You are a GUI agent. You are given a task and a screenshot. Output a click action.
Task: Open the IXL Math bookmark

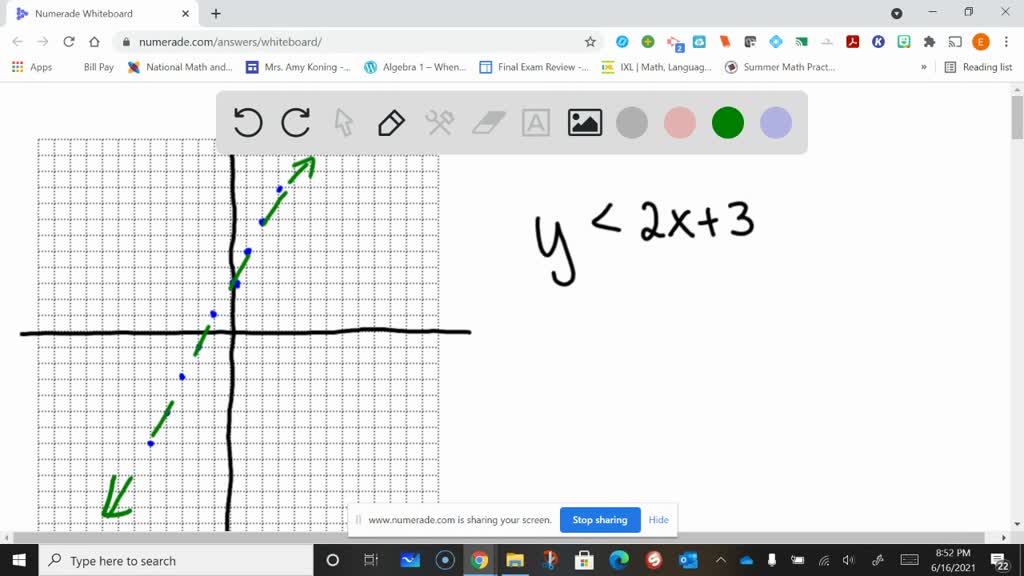coord(661,66)
